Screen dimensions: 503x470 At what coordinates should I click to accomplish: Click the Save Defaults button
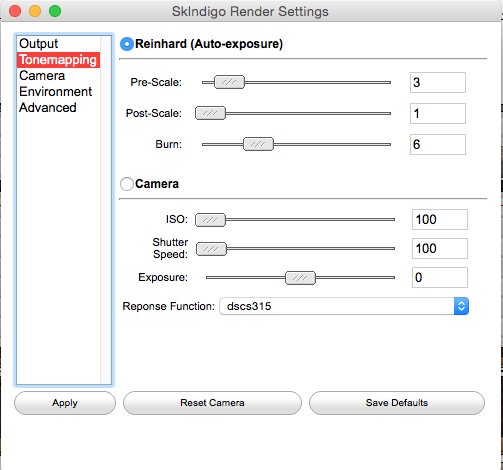(x=397, y=403)
